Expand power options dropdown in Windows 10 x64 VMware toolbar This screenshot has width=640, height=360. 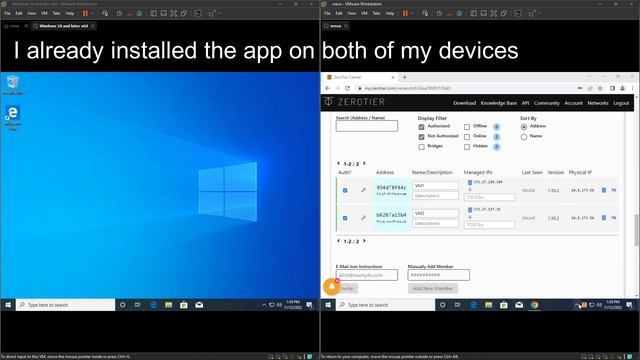[92, 13]
